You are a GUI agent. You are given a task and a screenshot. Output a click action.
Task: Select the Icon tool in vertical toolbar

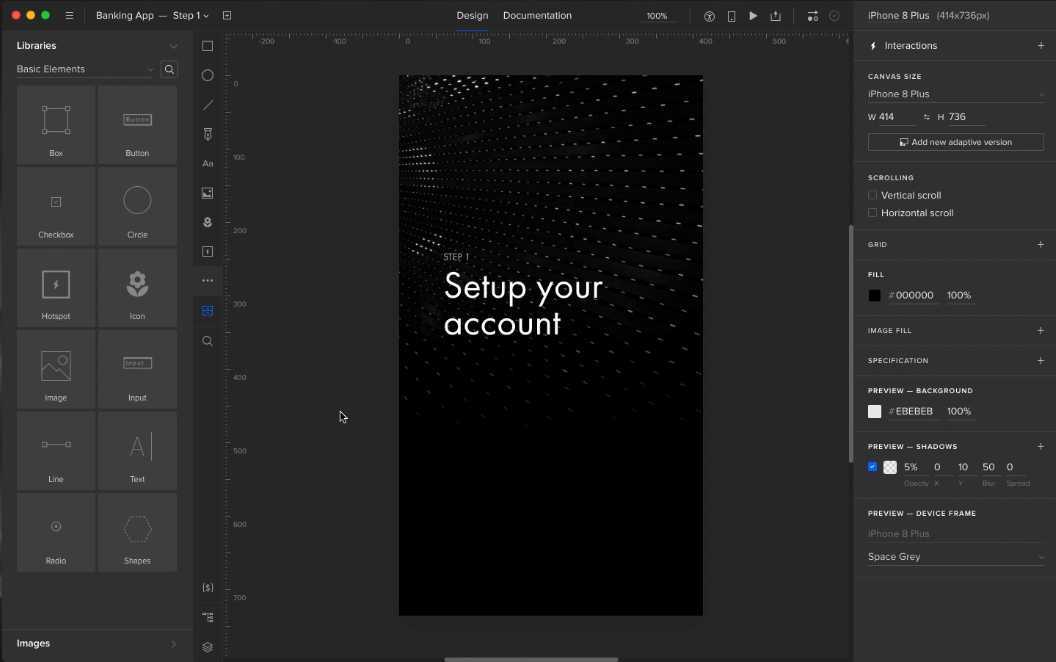207,222
